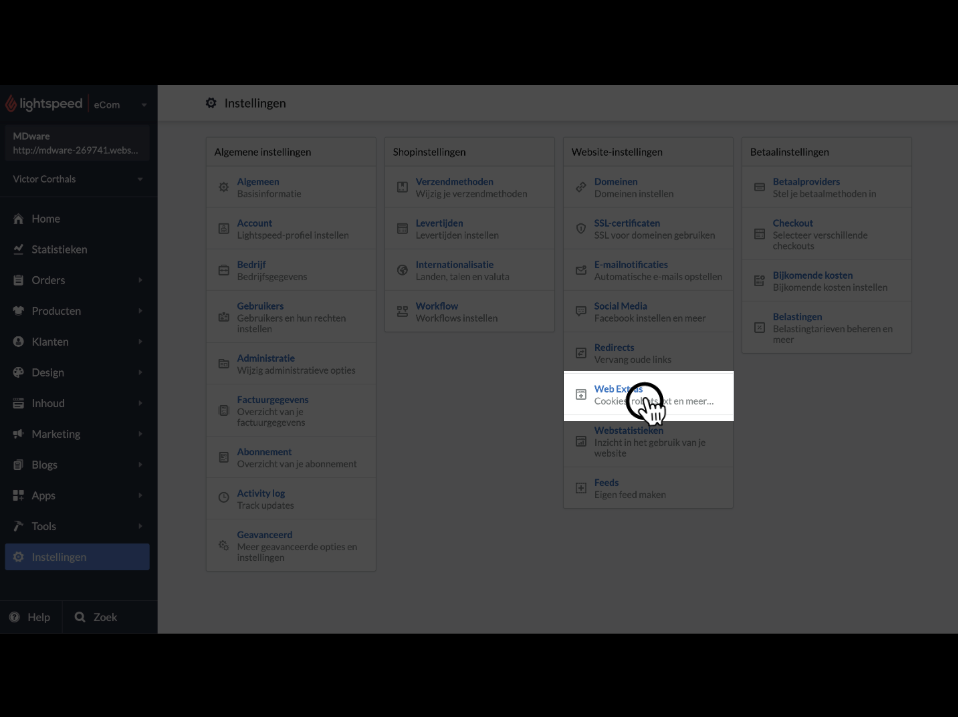
Task: Open Levertijden delivery times
Action: coord(439,223)
